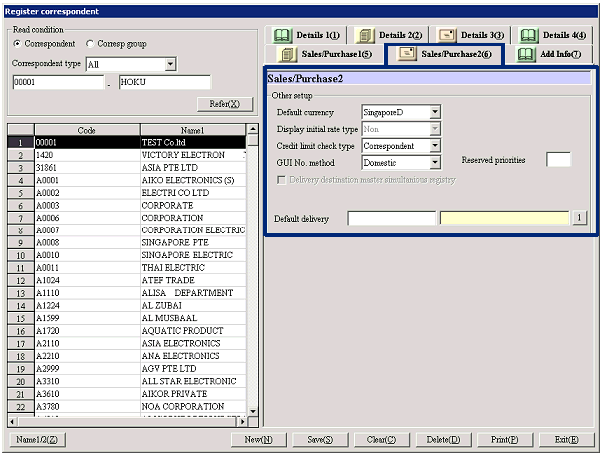Open the Default currency dropdown

pos(435,112)
